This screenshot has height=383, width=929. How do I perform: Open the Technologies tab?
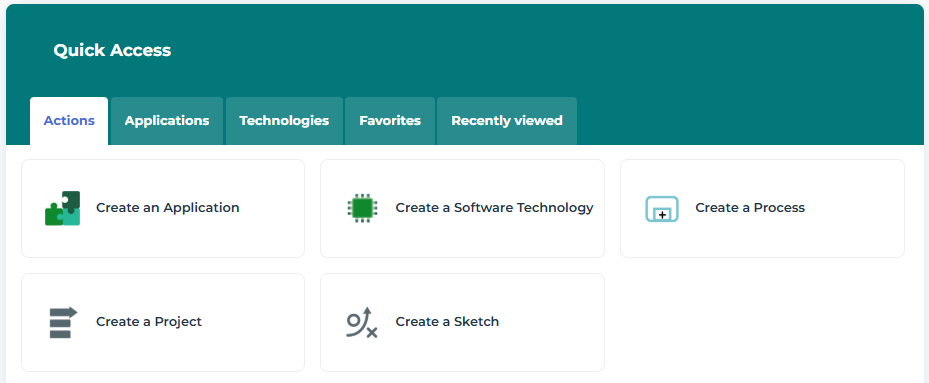click(284, 121)
